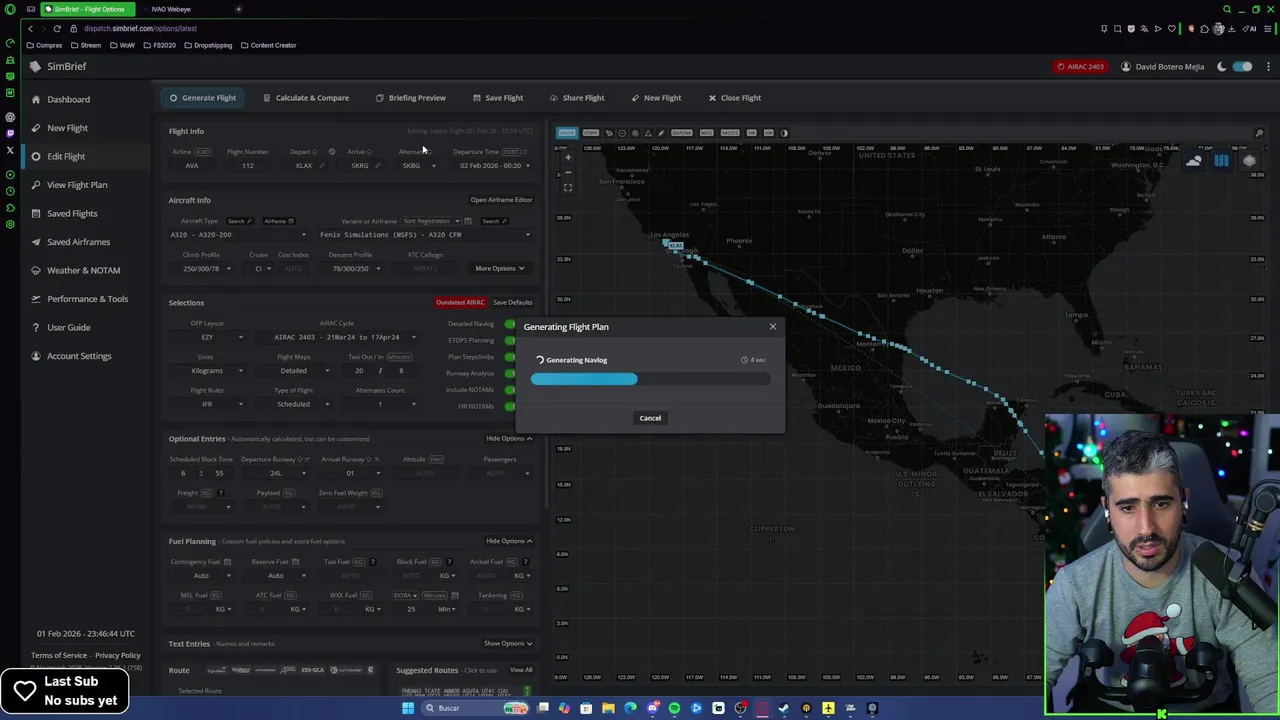Image resolution: width=1280 pixels, height=720 pixels.
Task: Toggle FIR NOTAMs switch
Action: click(510, 406)
